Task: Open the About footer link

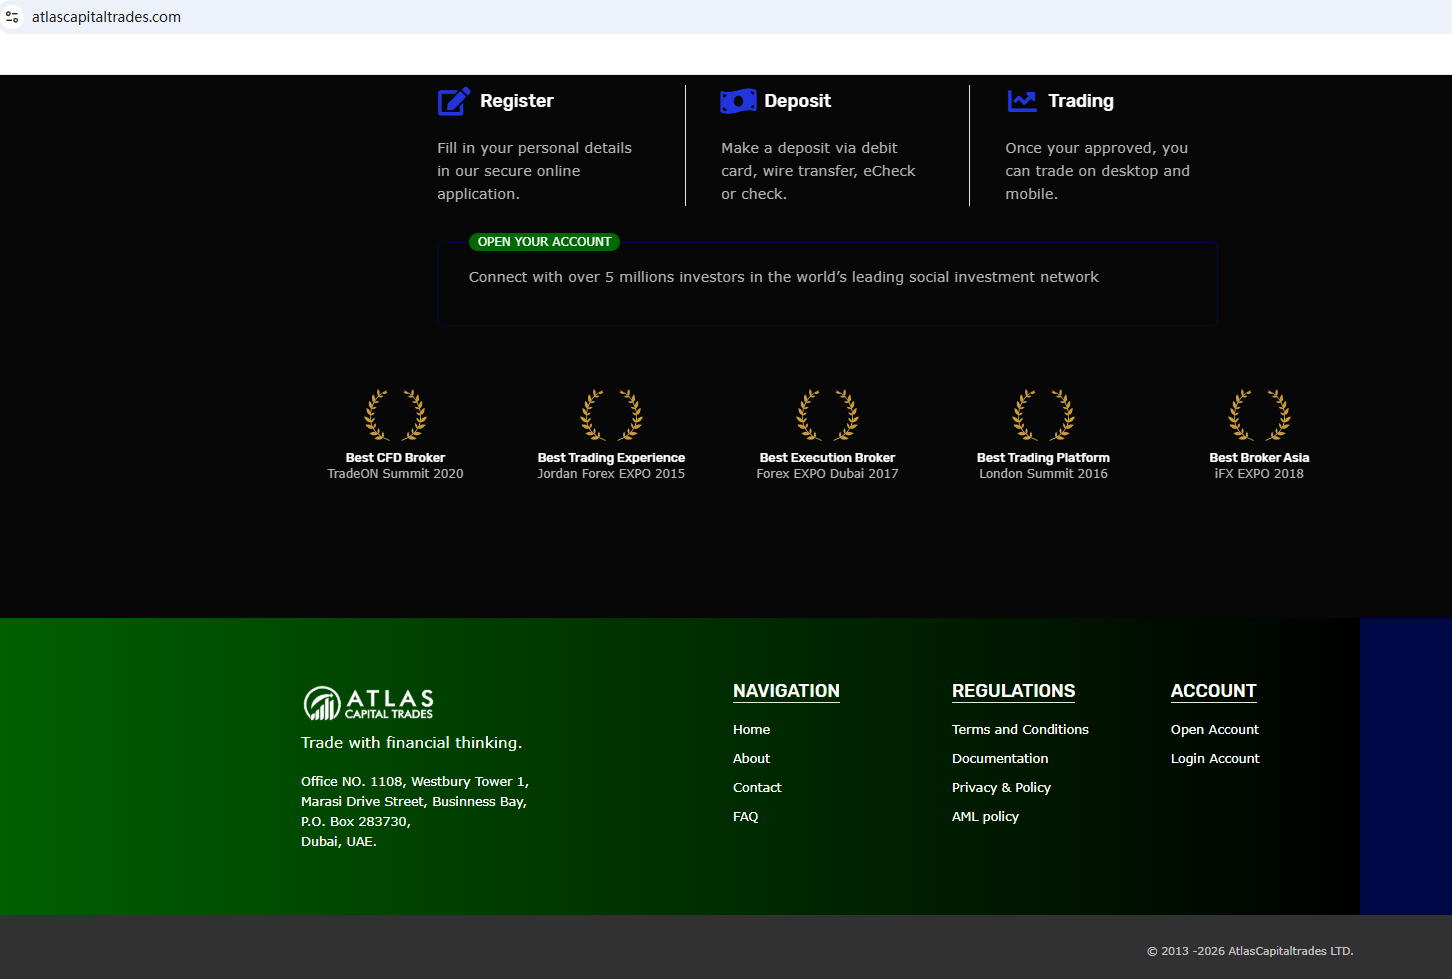Action: click(x=751, y=759)
